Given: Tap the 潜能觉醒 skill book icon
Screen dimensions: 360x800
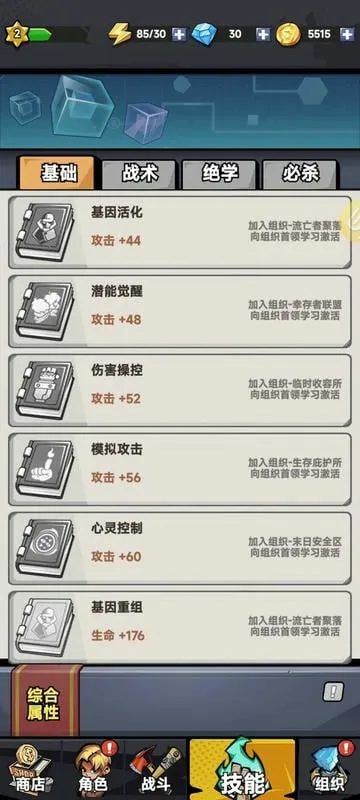Looking at the screenshot, I should (44, 311).
